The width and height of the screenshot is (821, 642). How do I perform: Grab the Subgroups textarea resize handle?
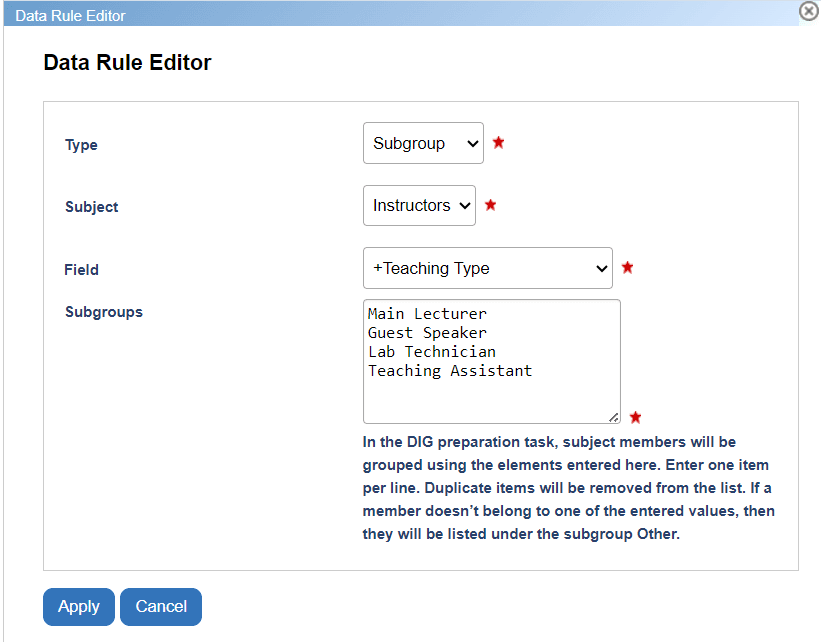614,417
